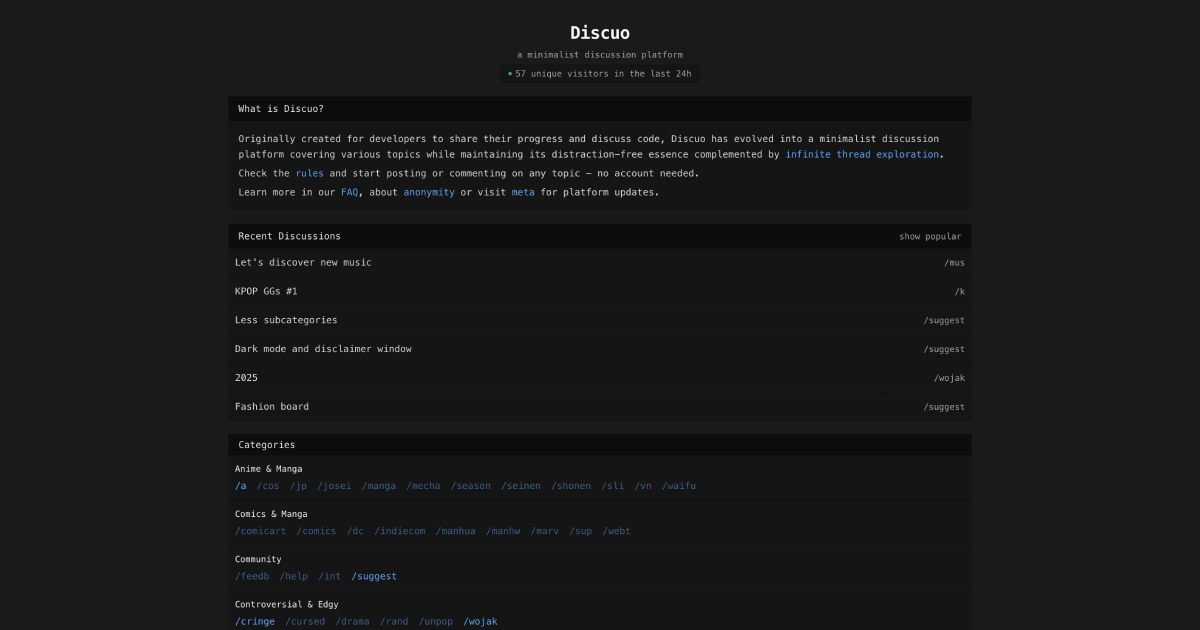Image resolution: width=1200 pixels, height=630 pixels.
Task: Open "Let's discover new music" discussion
Action: coord(303,263)
